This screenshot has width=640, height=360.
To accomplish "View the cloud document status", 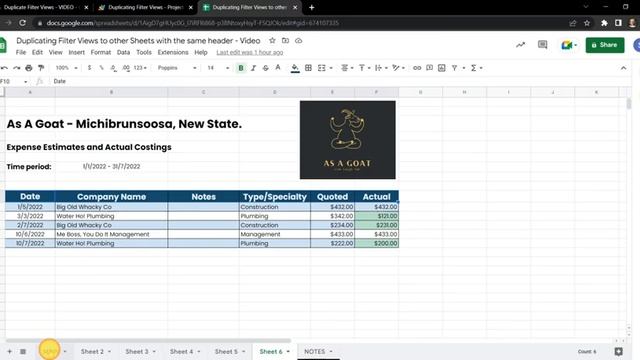I will [298, 40].
